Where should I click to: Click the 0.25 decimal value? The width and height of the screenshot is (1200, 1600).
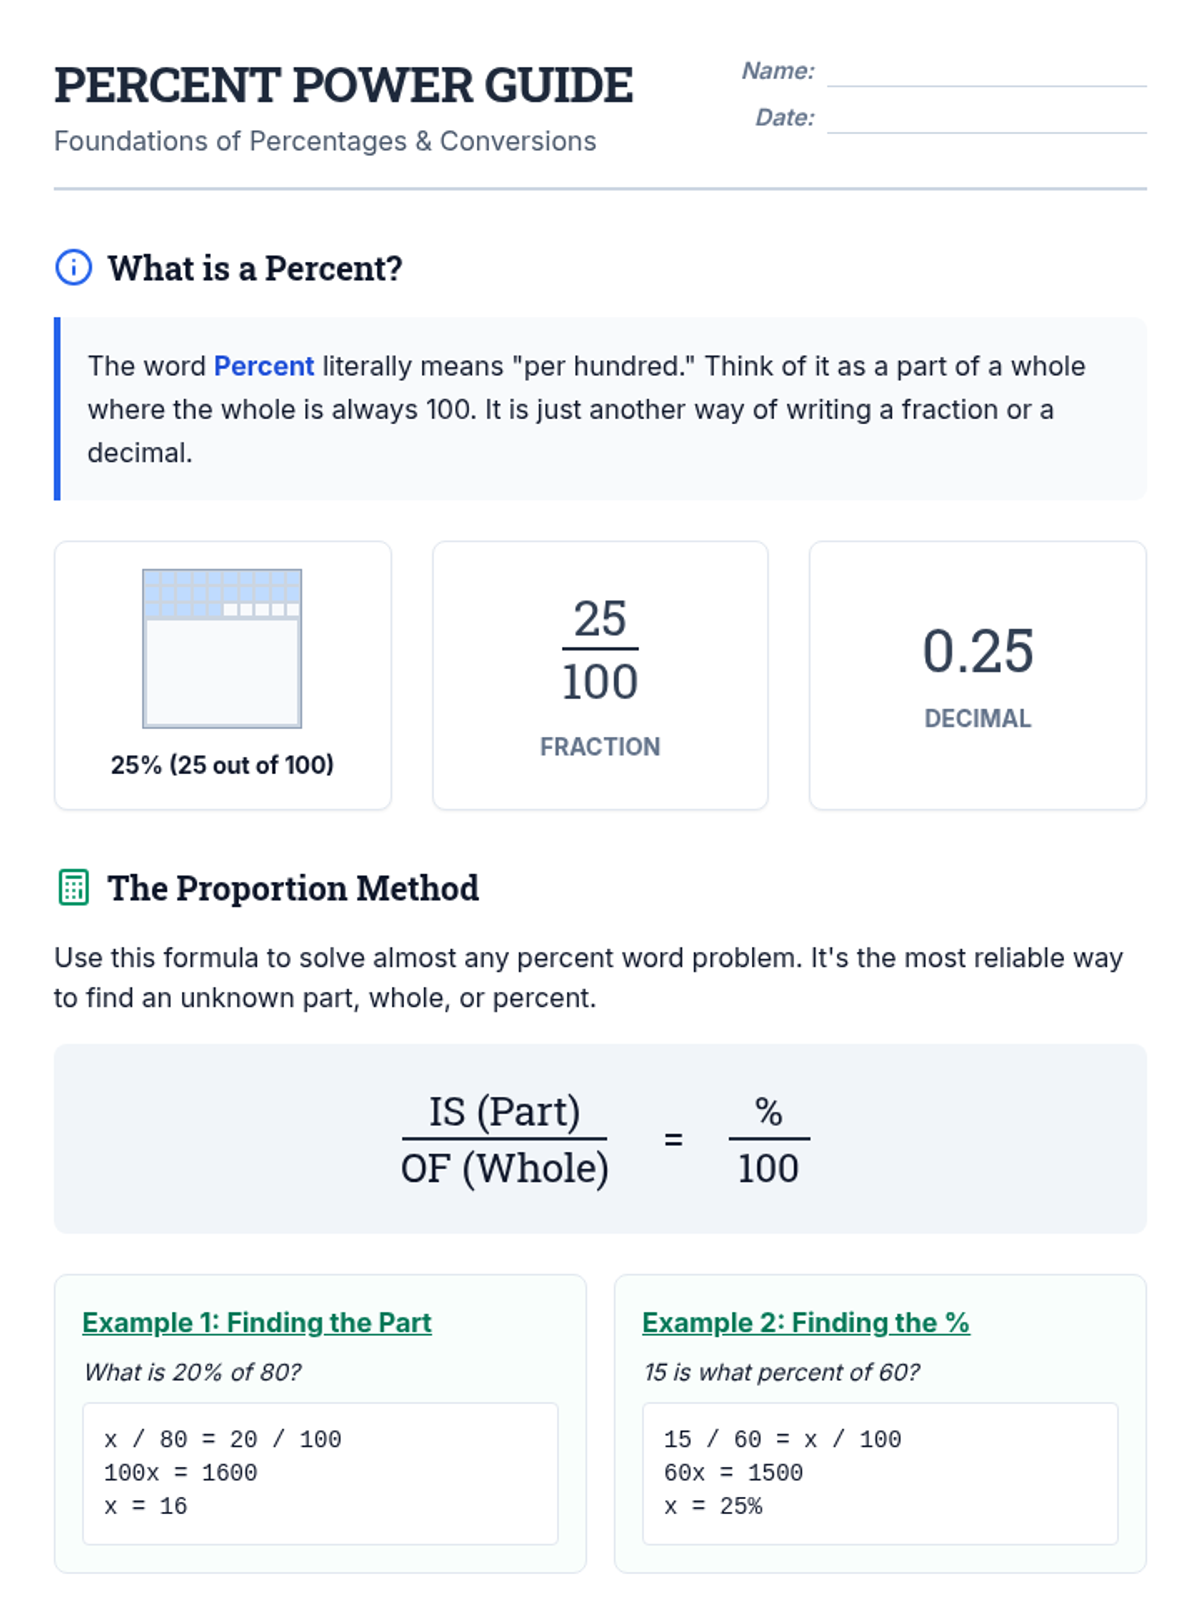pos(977,651)
